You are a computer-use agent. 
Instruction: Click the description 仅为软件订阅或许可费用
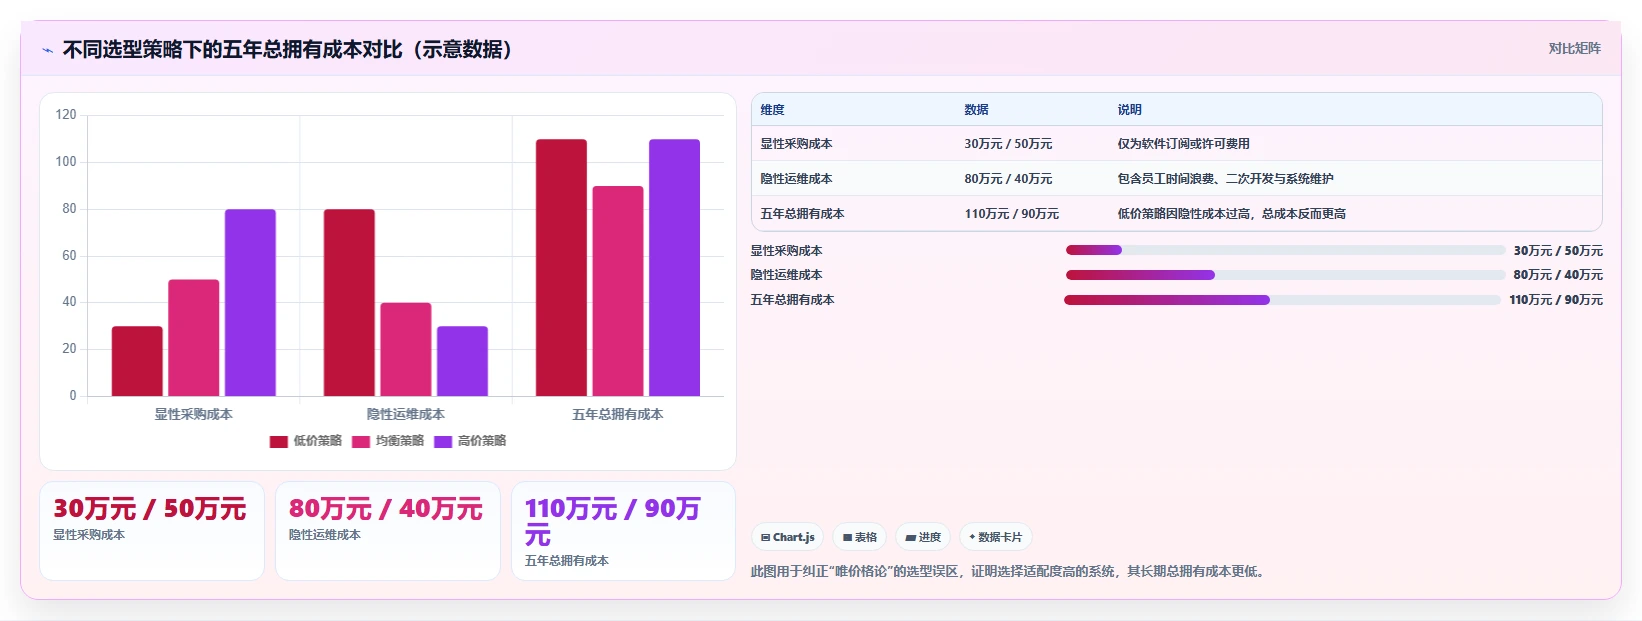click(1184, 144)
